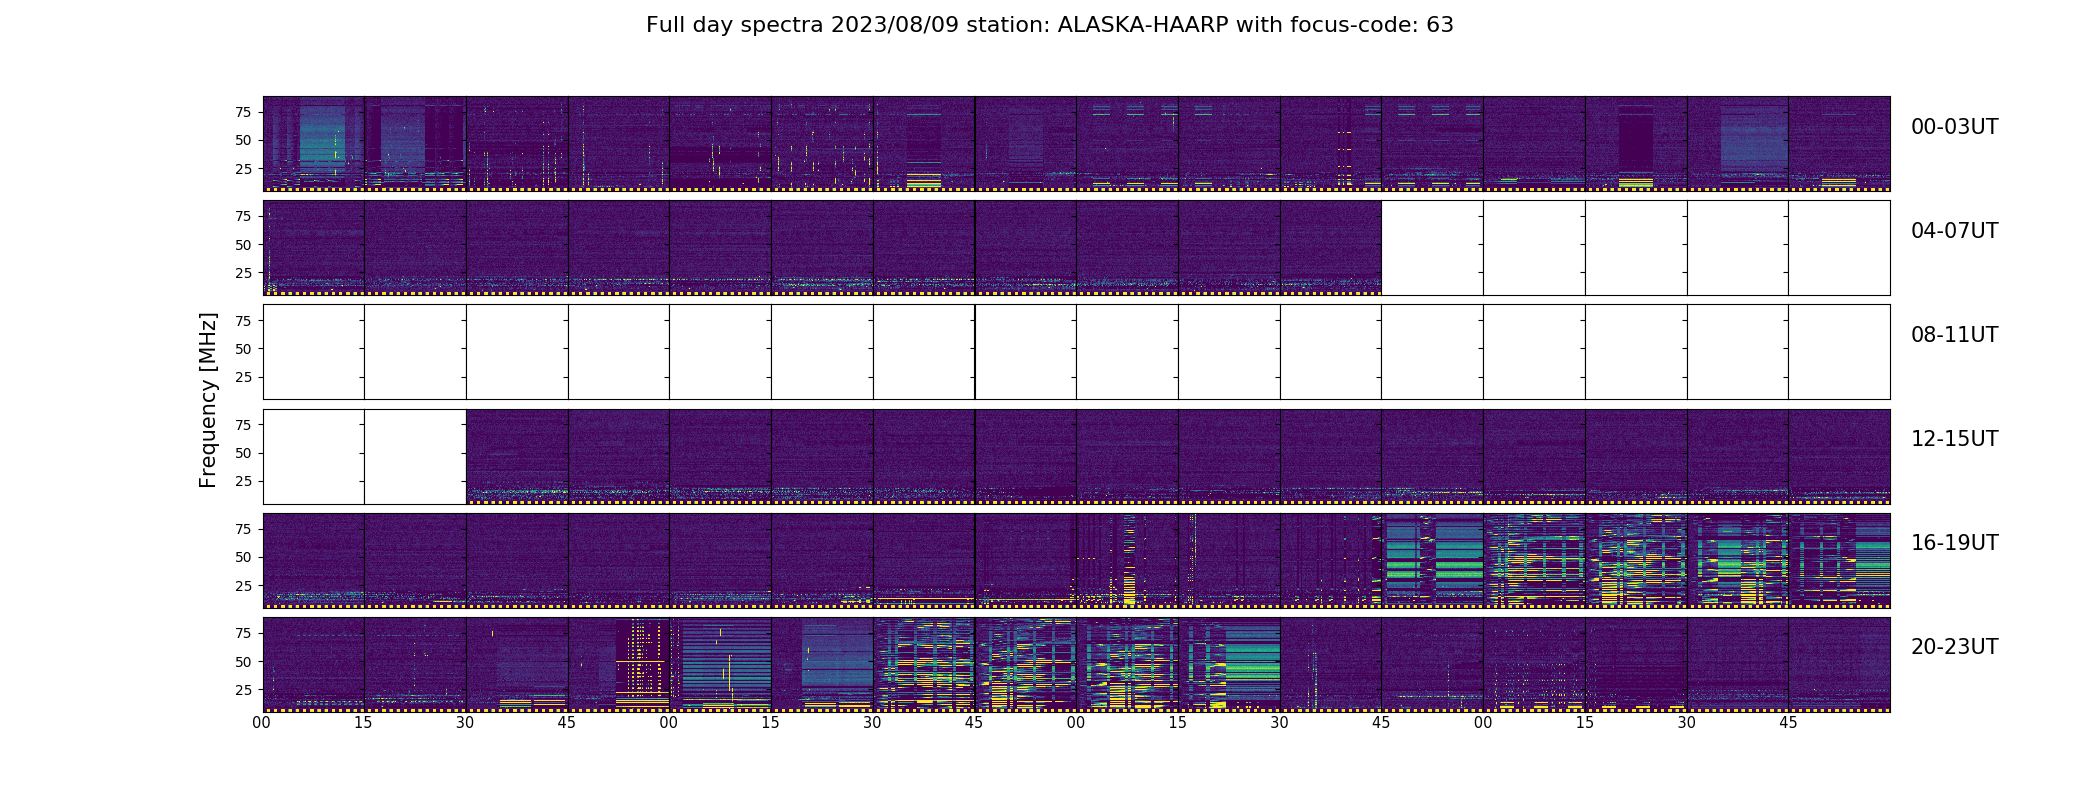2100x800 pixels.
Task: Open the first spectrogram panel of the 00-03UT row
Action: pos(313,144)
